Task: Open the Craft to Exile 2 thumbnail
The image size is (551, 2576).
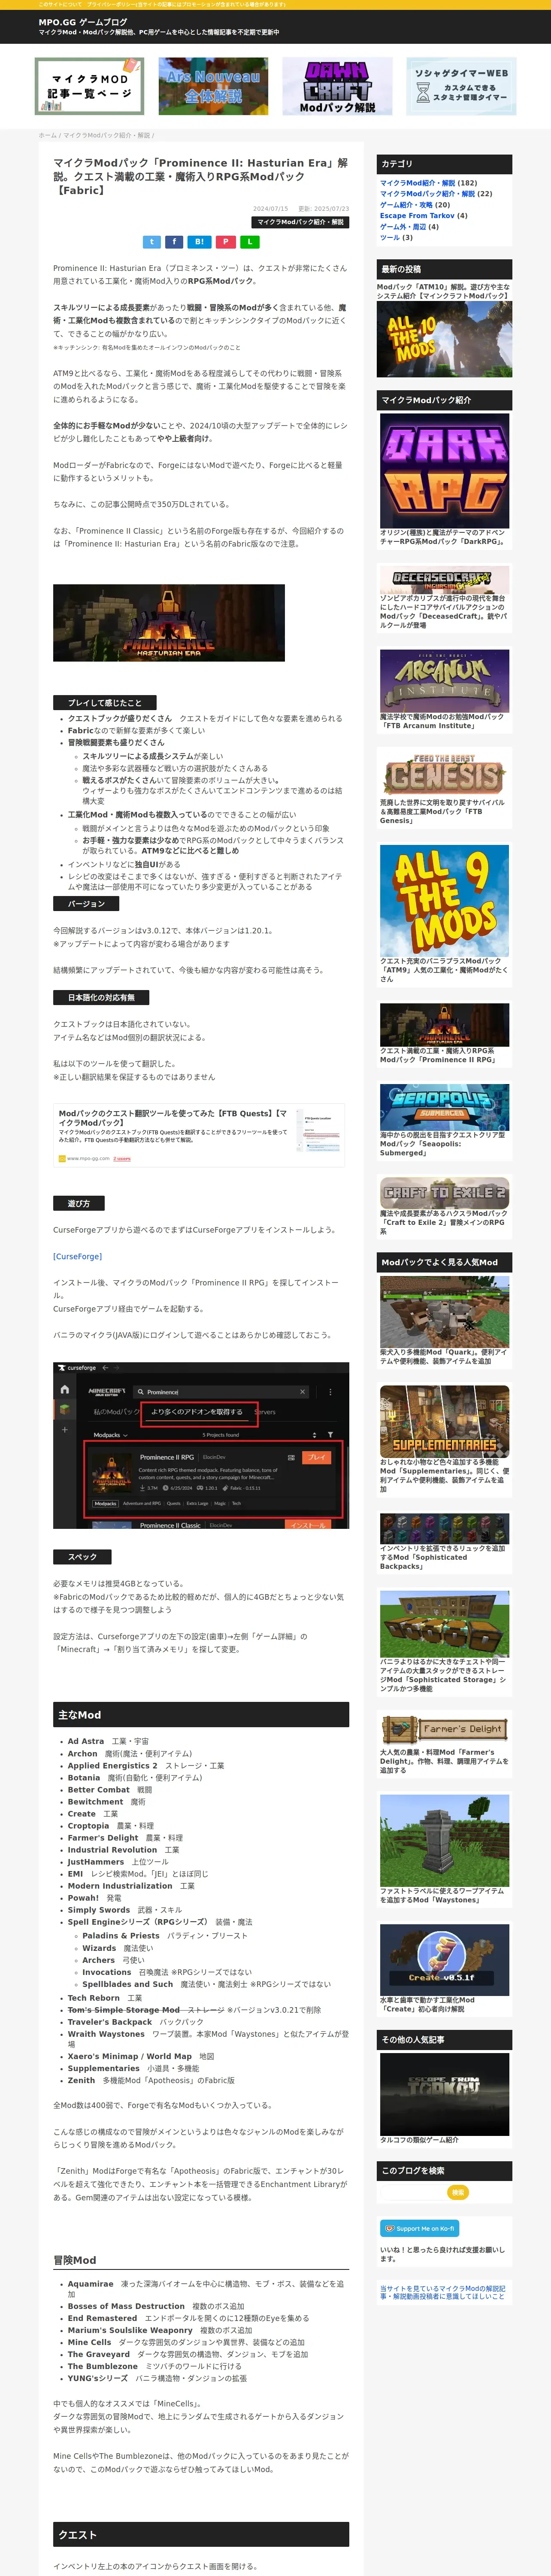Action: click(x=445, y=1194)
